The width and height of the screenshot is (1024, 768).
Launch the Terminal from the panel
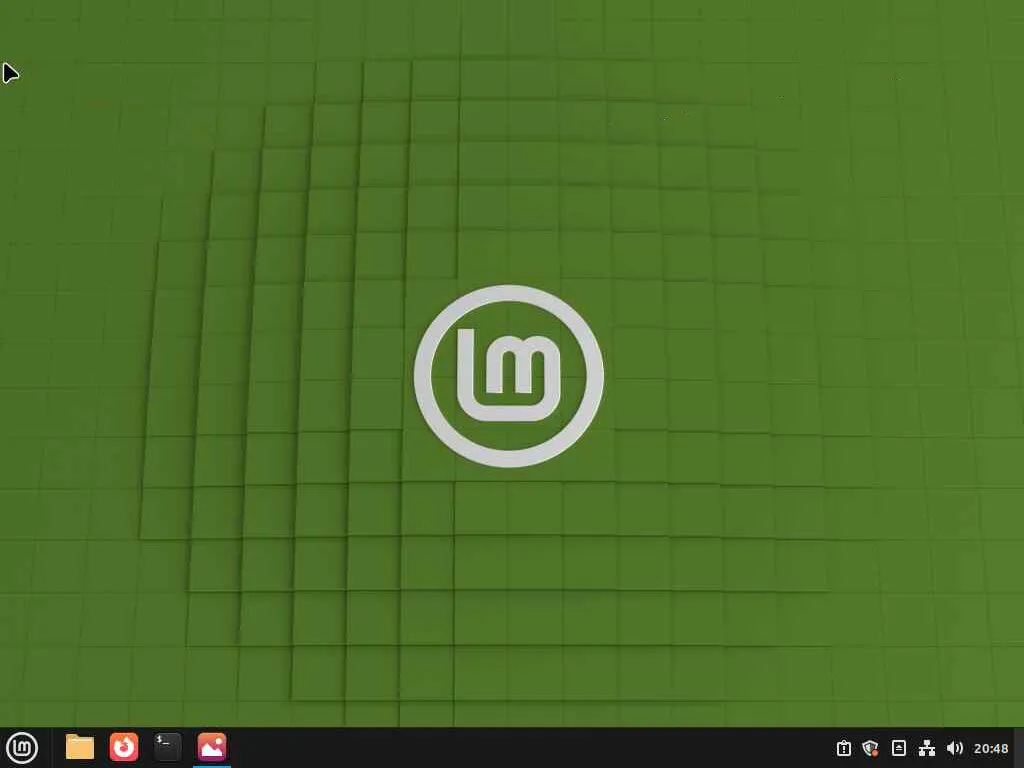click(x=167, y=747)
